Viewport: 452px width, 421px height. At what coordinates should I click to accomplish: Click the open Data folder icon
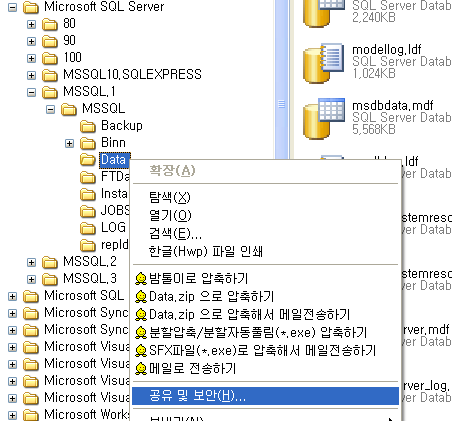[88, 160]
